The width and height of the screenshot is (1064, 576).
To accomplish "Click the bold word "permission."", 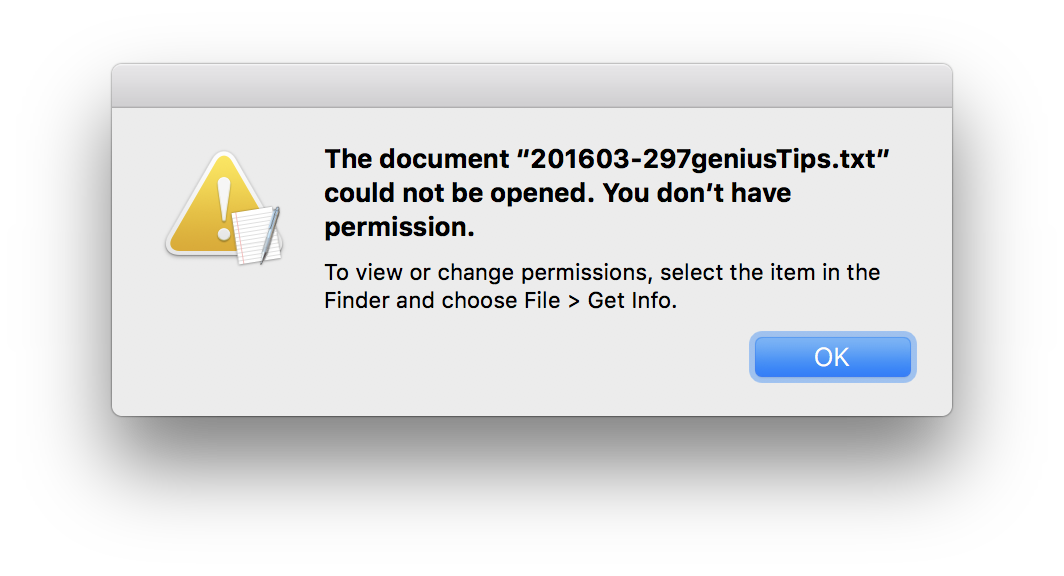I will click(x=399, y=228).
